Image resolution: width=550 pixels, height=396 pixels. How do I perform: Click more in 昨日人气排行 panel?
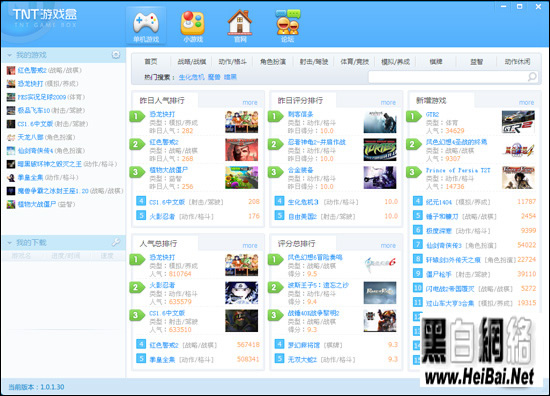[250, 102]
